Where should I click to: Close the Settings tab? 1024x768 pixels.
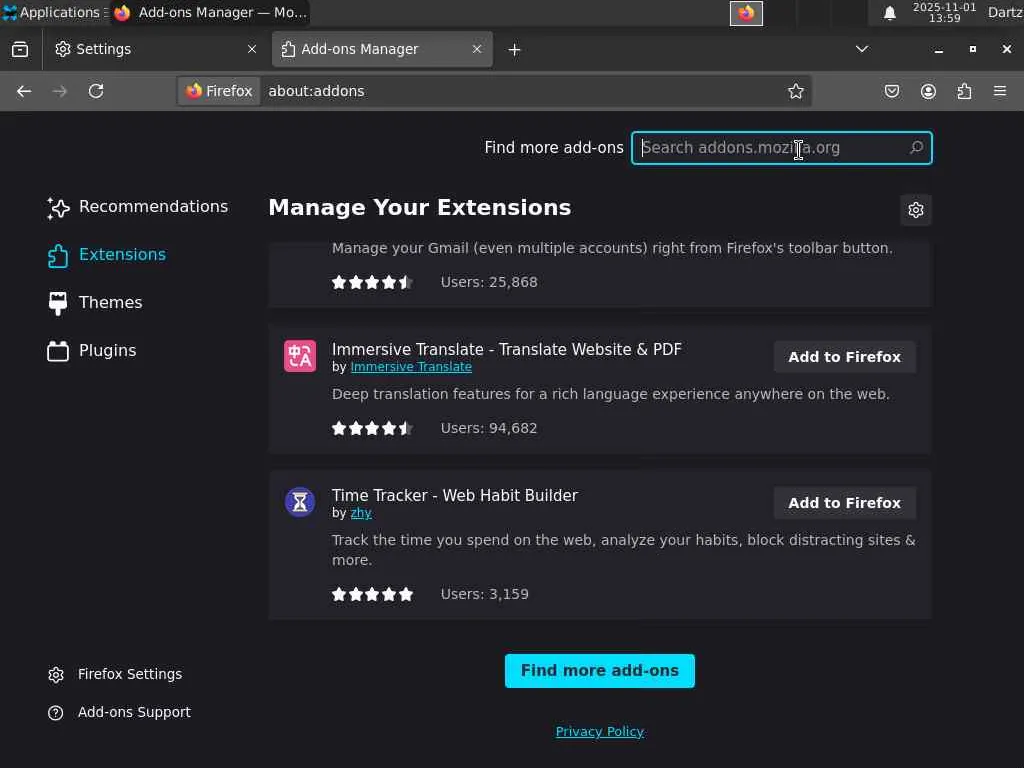252,49
